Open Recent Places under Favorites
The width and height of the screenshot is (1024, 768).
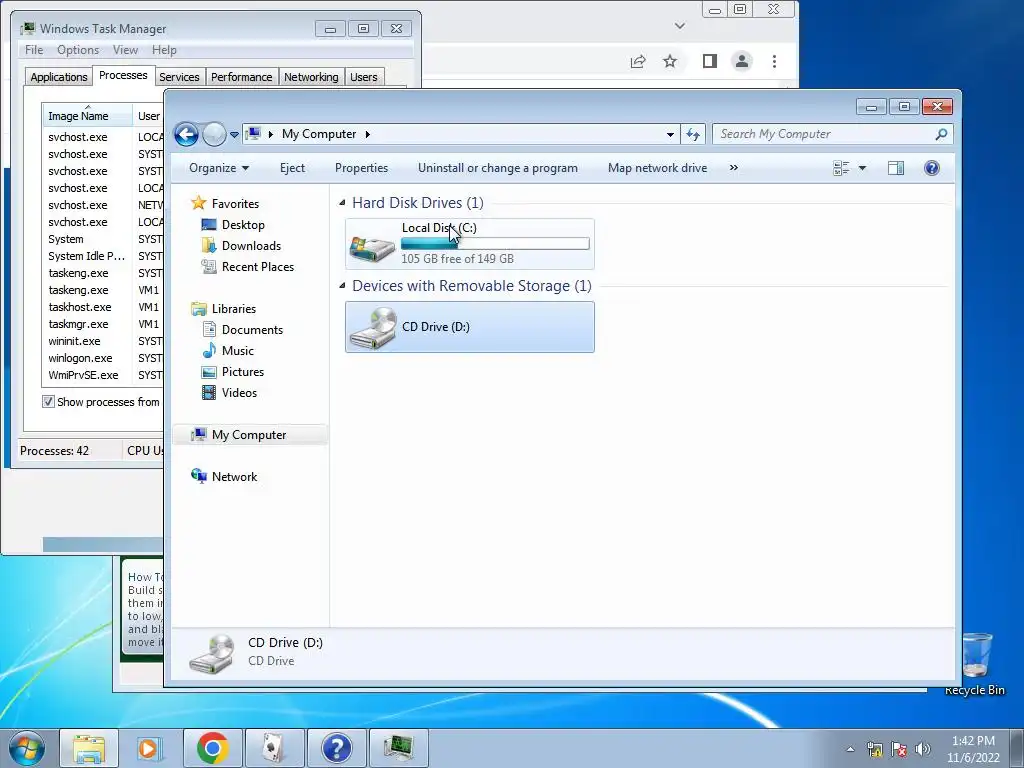click(257, 266)
